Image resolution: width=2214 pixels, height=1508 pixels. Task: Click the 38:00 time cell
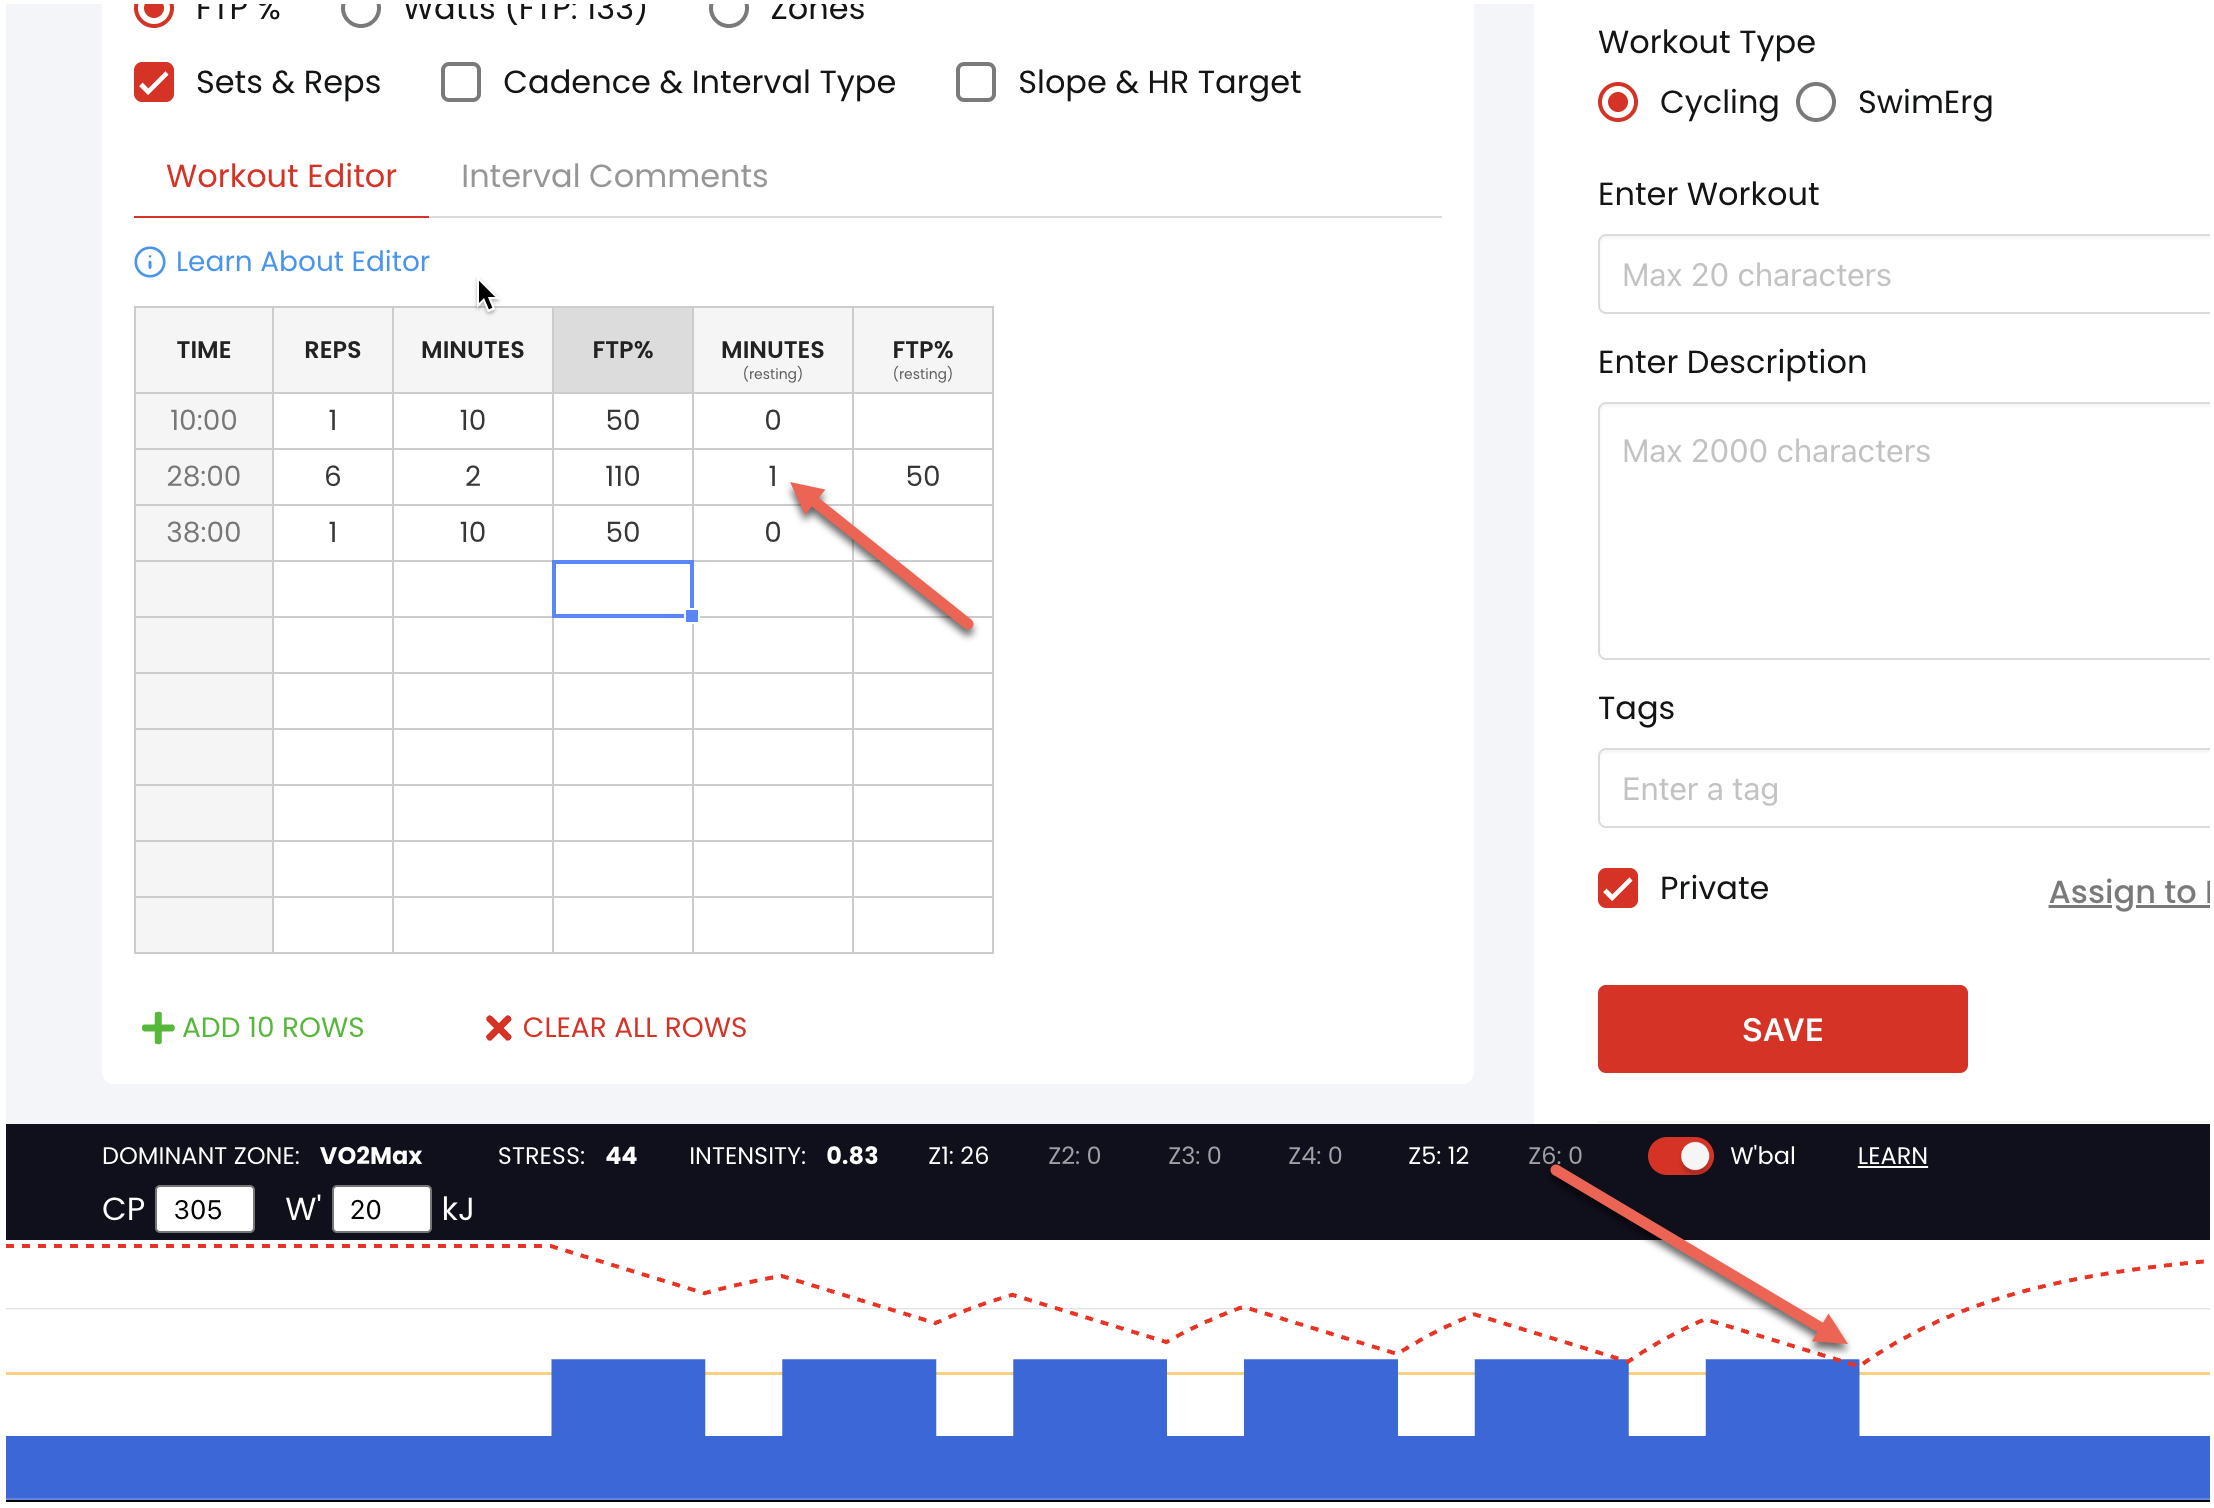tap(204, 532)
